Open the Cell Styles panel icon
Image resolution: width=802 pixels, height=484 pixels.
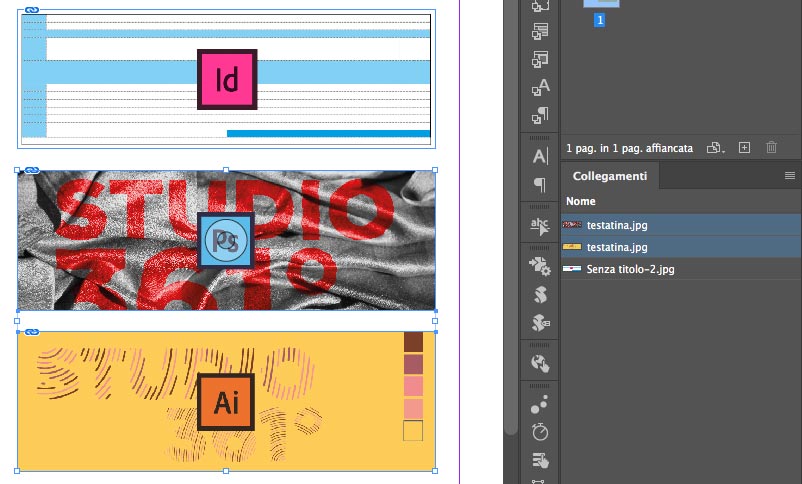click(x=540, y=59)
